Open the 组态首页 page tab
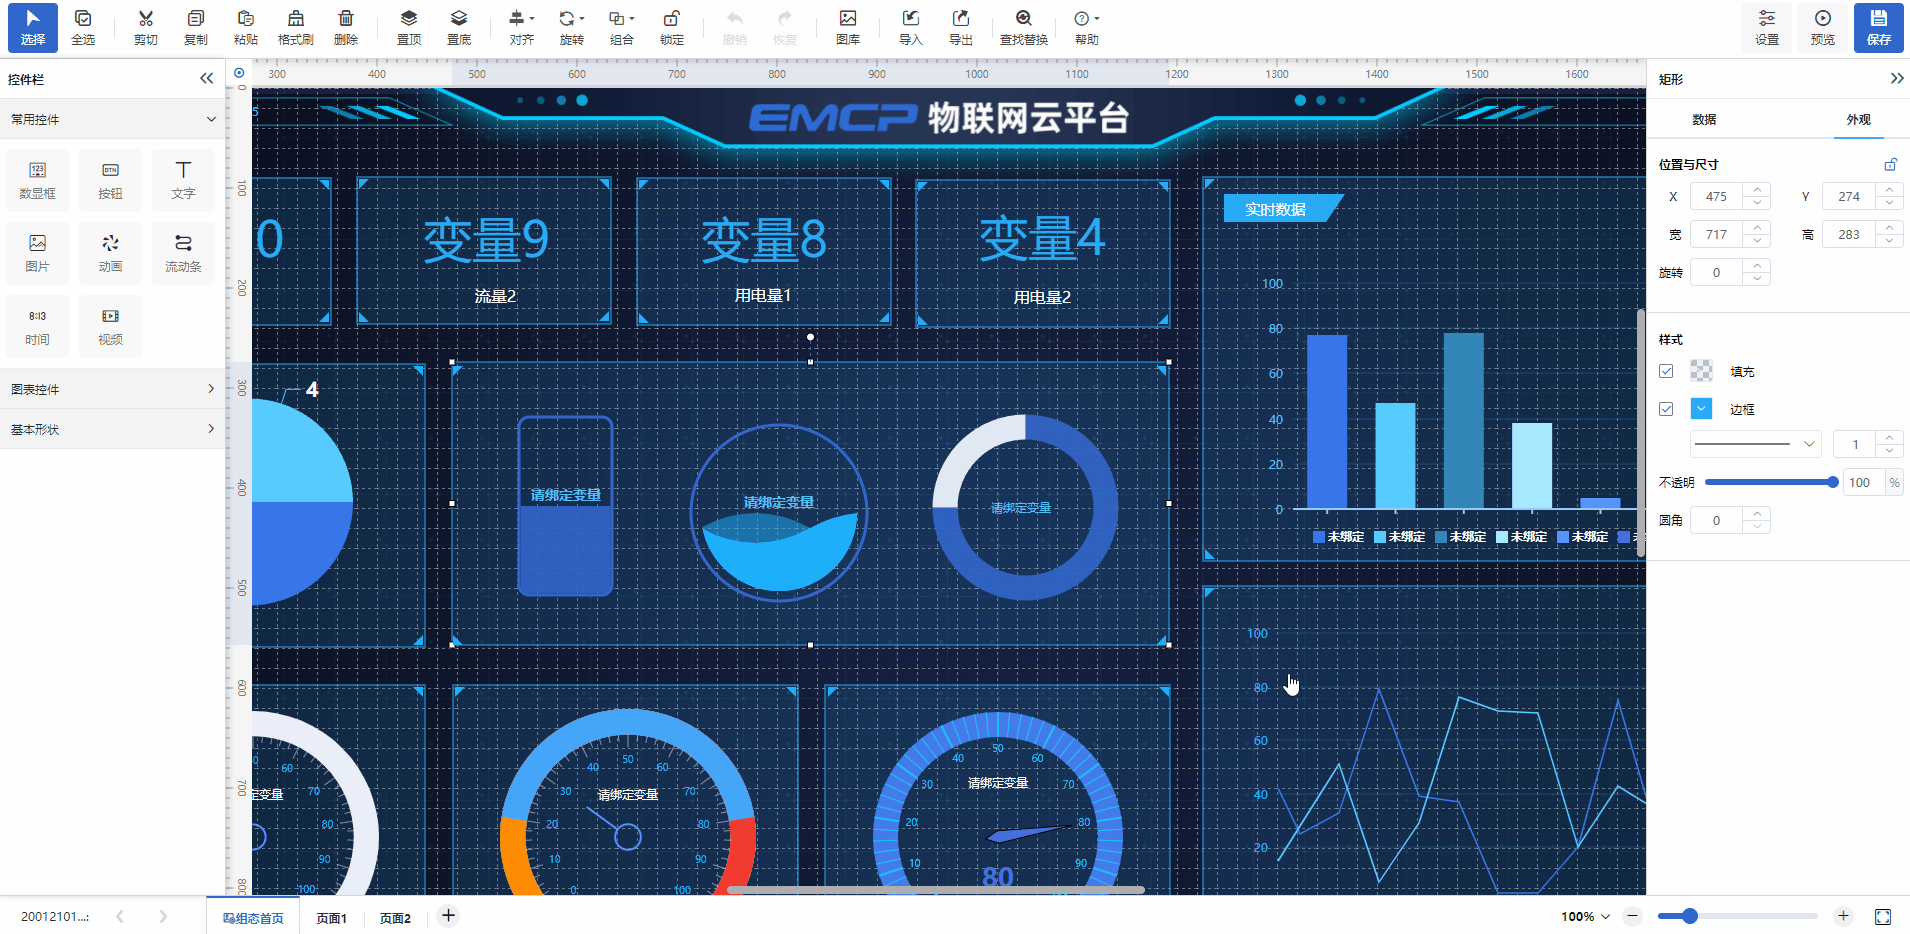The height and width of the screenshot is (934, 1910). click(x=253, y=917)
